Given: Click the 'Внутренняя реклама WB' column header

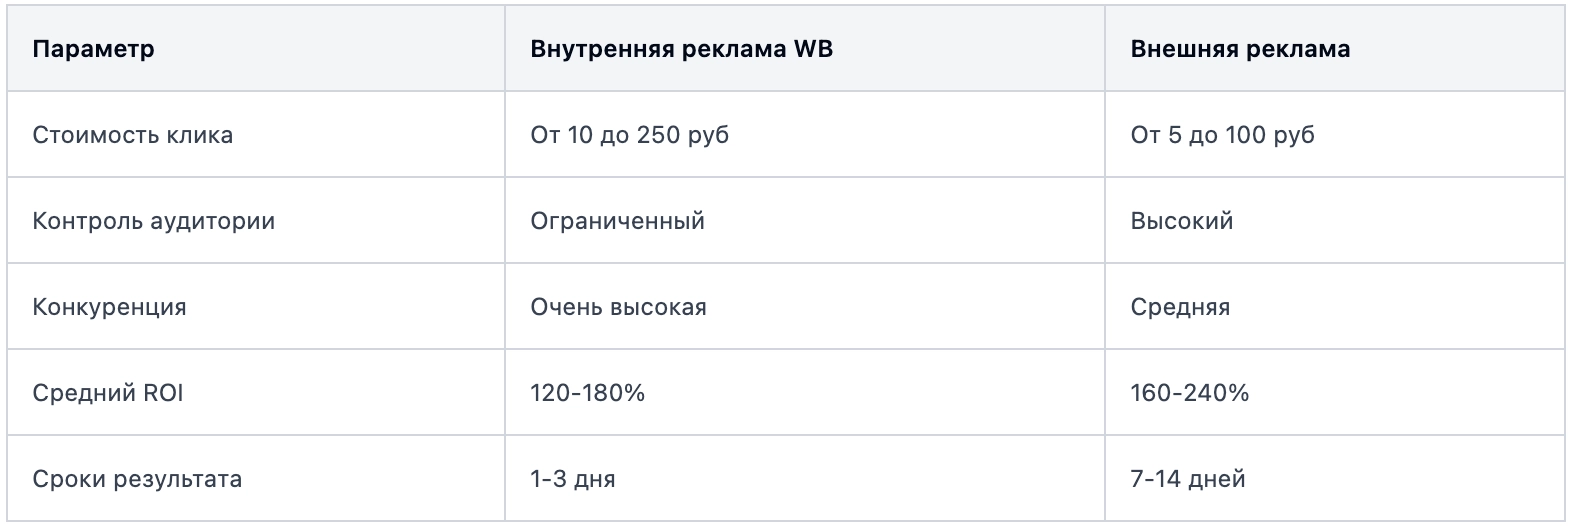Looking at the screenshot, I should click(x=681, y=49).
